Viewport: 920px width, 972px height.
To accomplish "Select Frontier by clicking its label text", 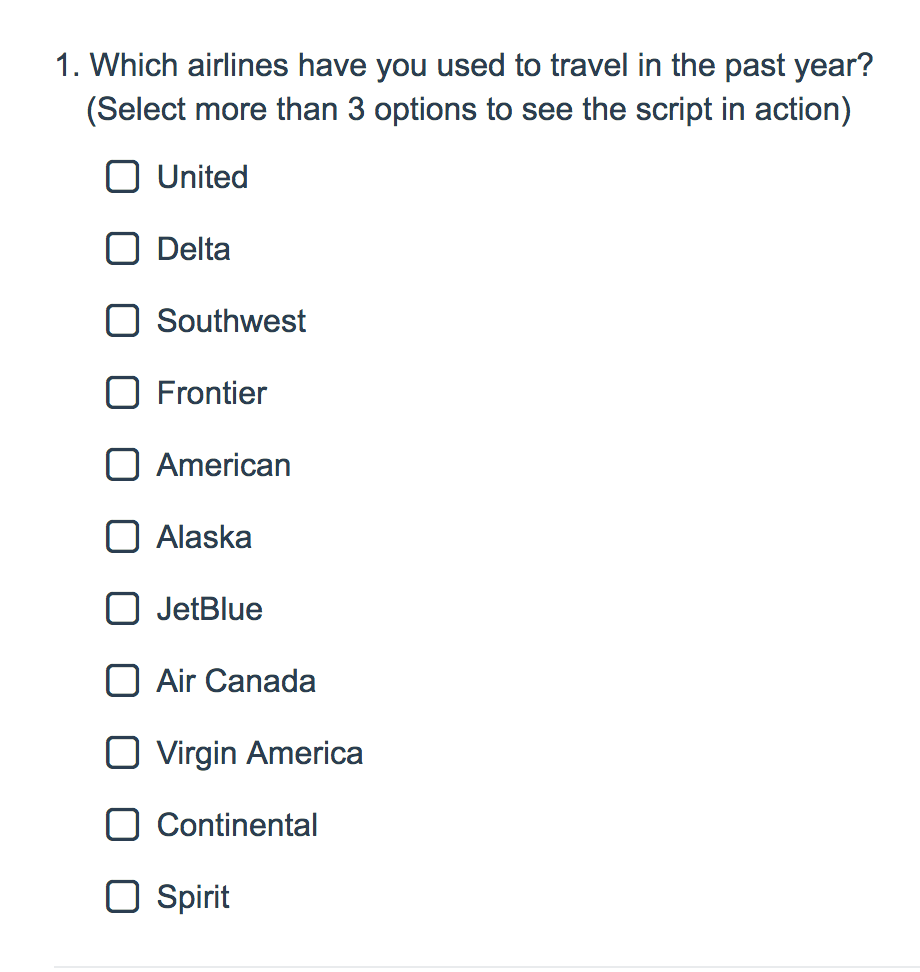I will point(211,393).
